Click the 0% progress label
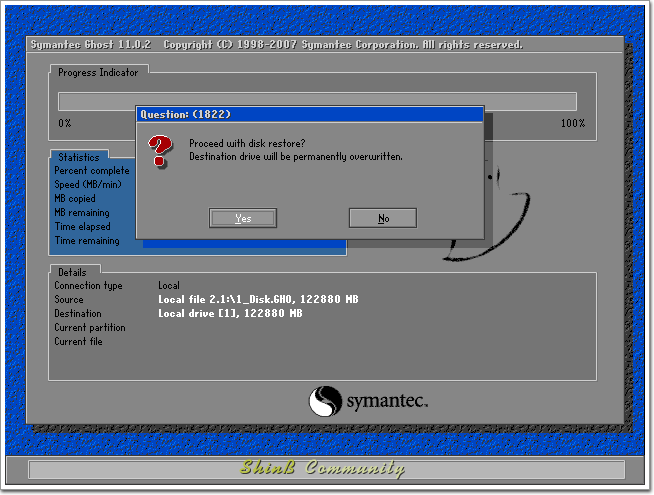Image resolution: width=654 pixels, height=495 pixels. coord(65,123)
